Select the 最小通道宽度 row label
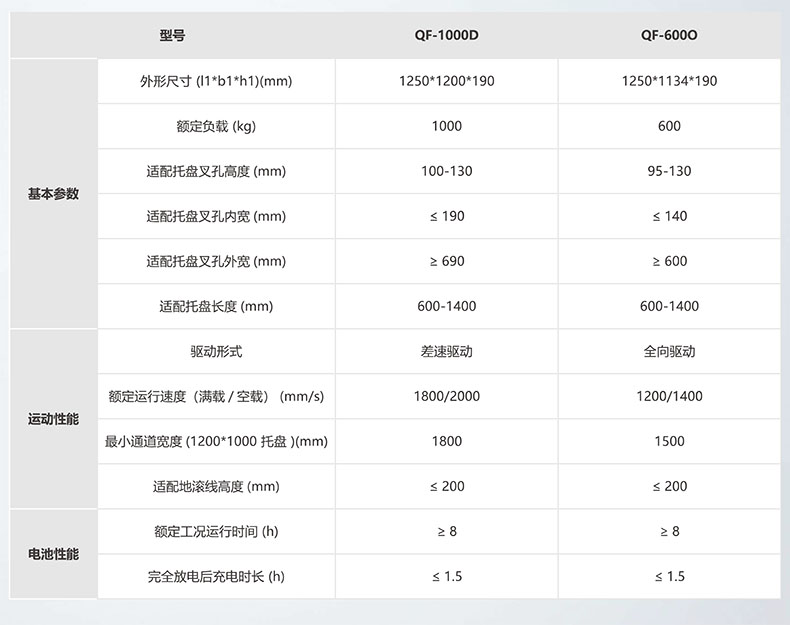The image size is (790, 625). point(216,441)
